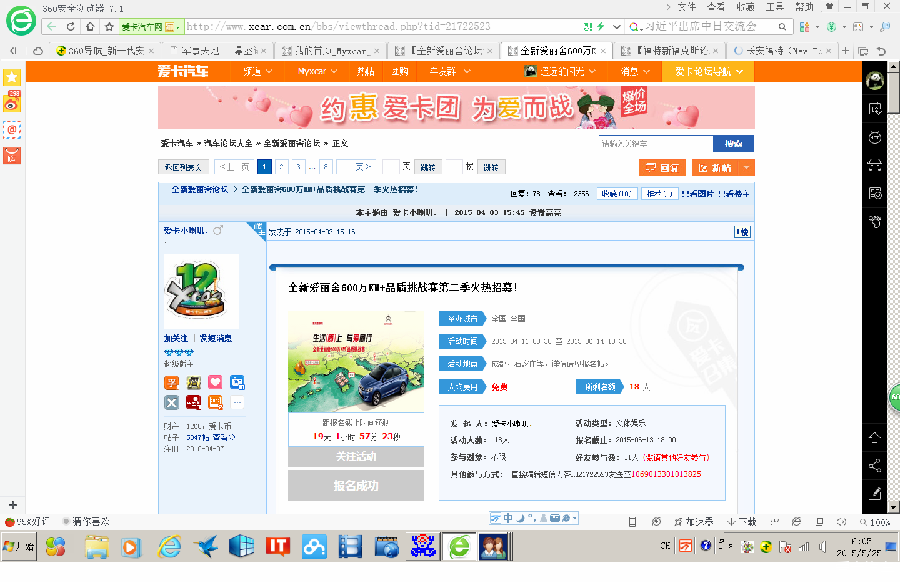Click the browser back arrow button

[x=52, y=26]
